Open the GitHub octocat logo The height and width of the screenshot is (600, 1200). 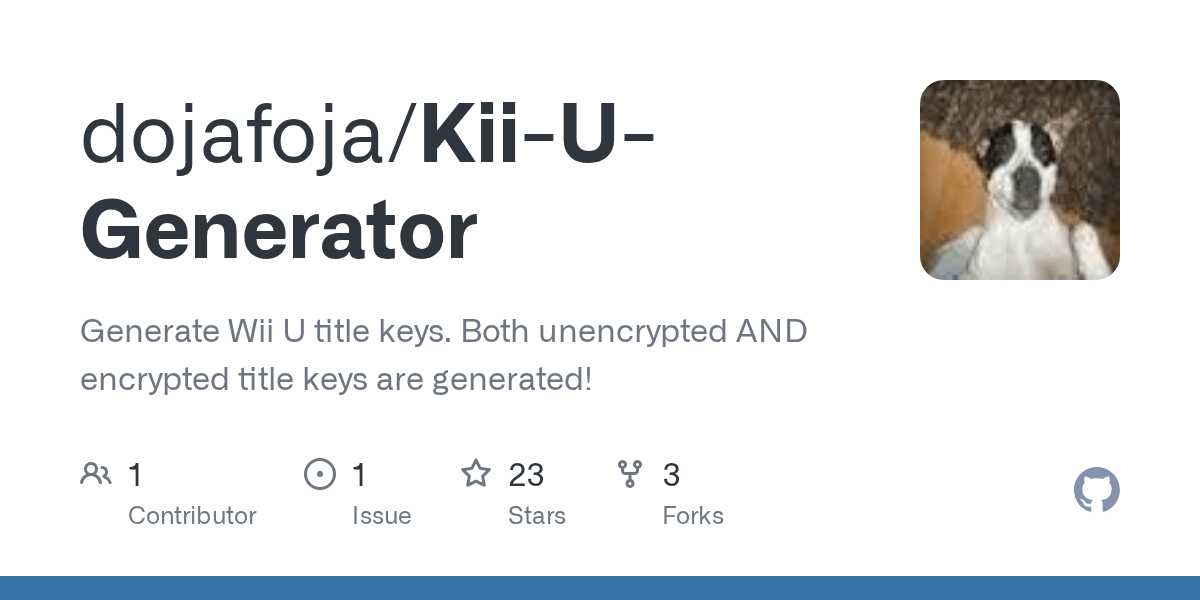(x=1097, y=490)
